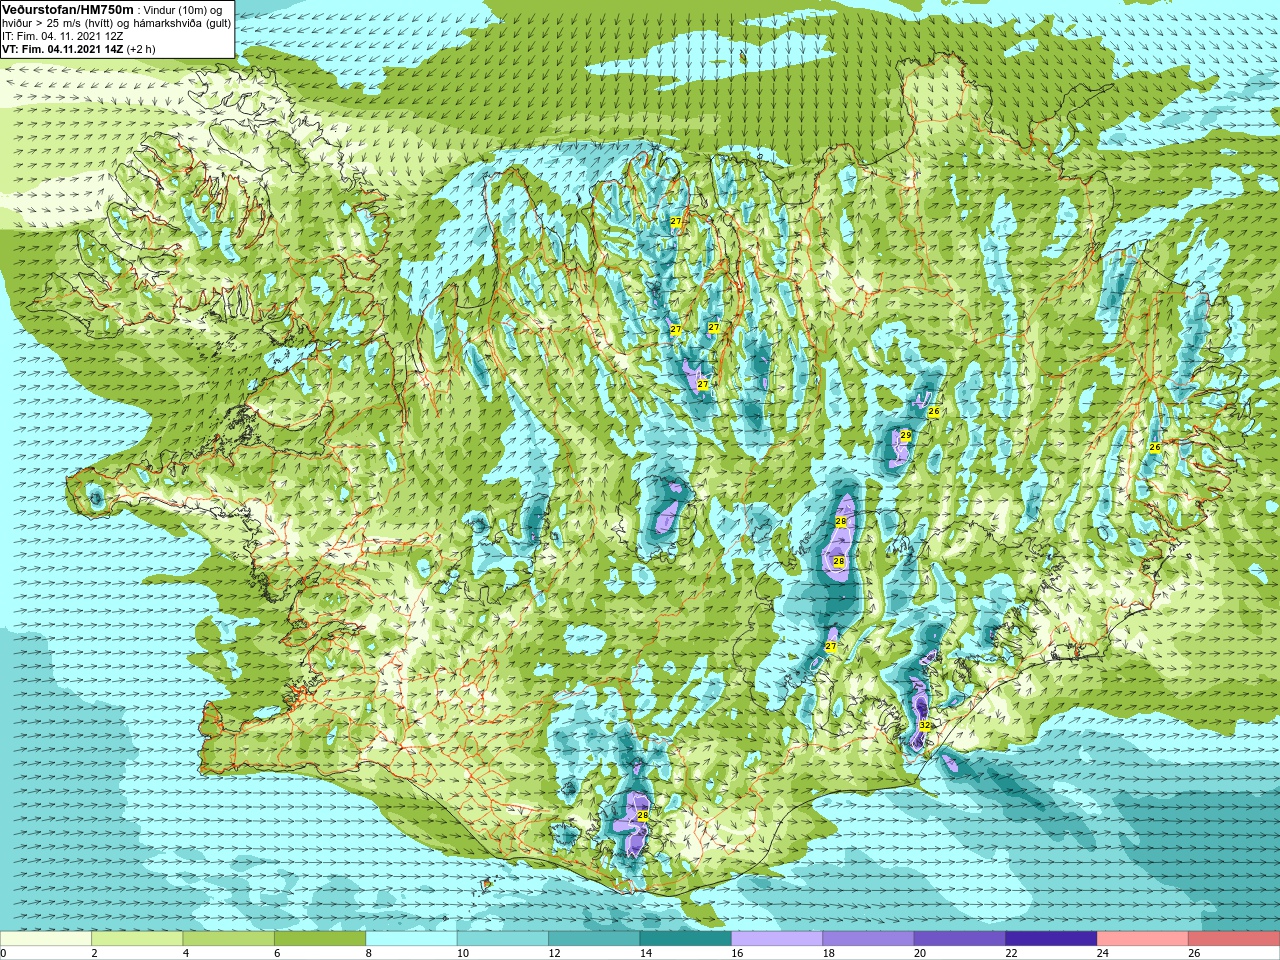Viewport: 1280px width, 960px height.
Task: Click the legend scale number 12
Action: click(554, 953)
